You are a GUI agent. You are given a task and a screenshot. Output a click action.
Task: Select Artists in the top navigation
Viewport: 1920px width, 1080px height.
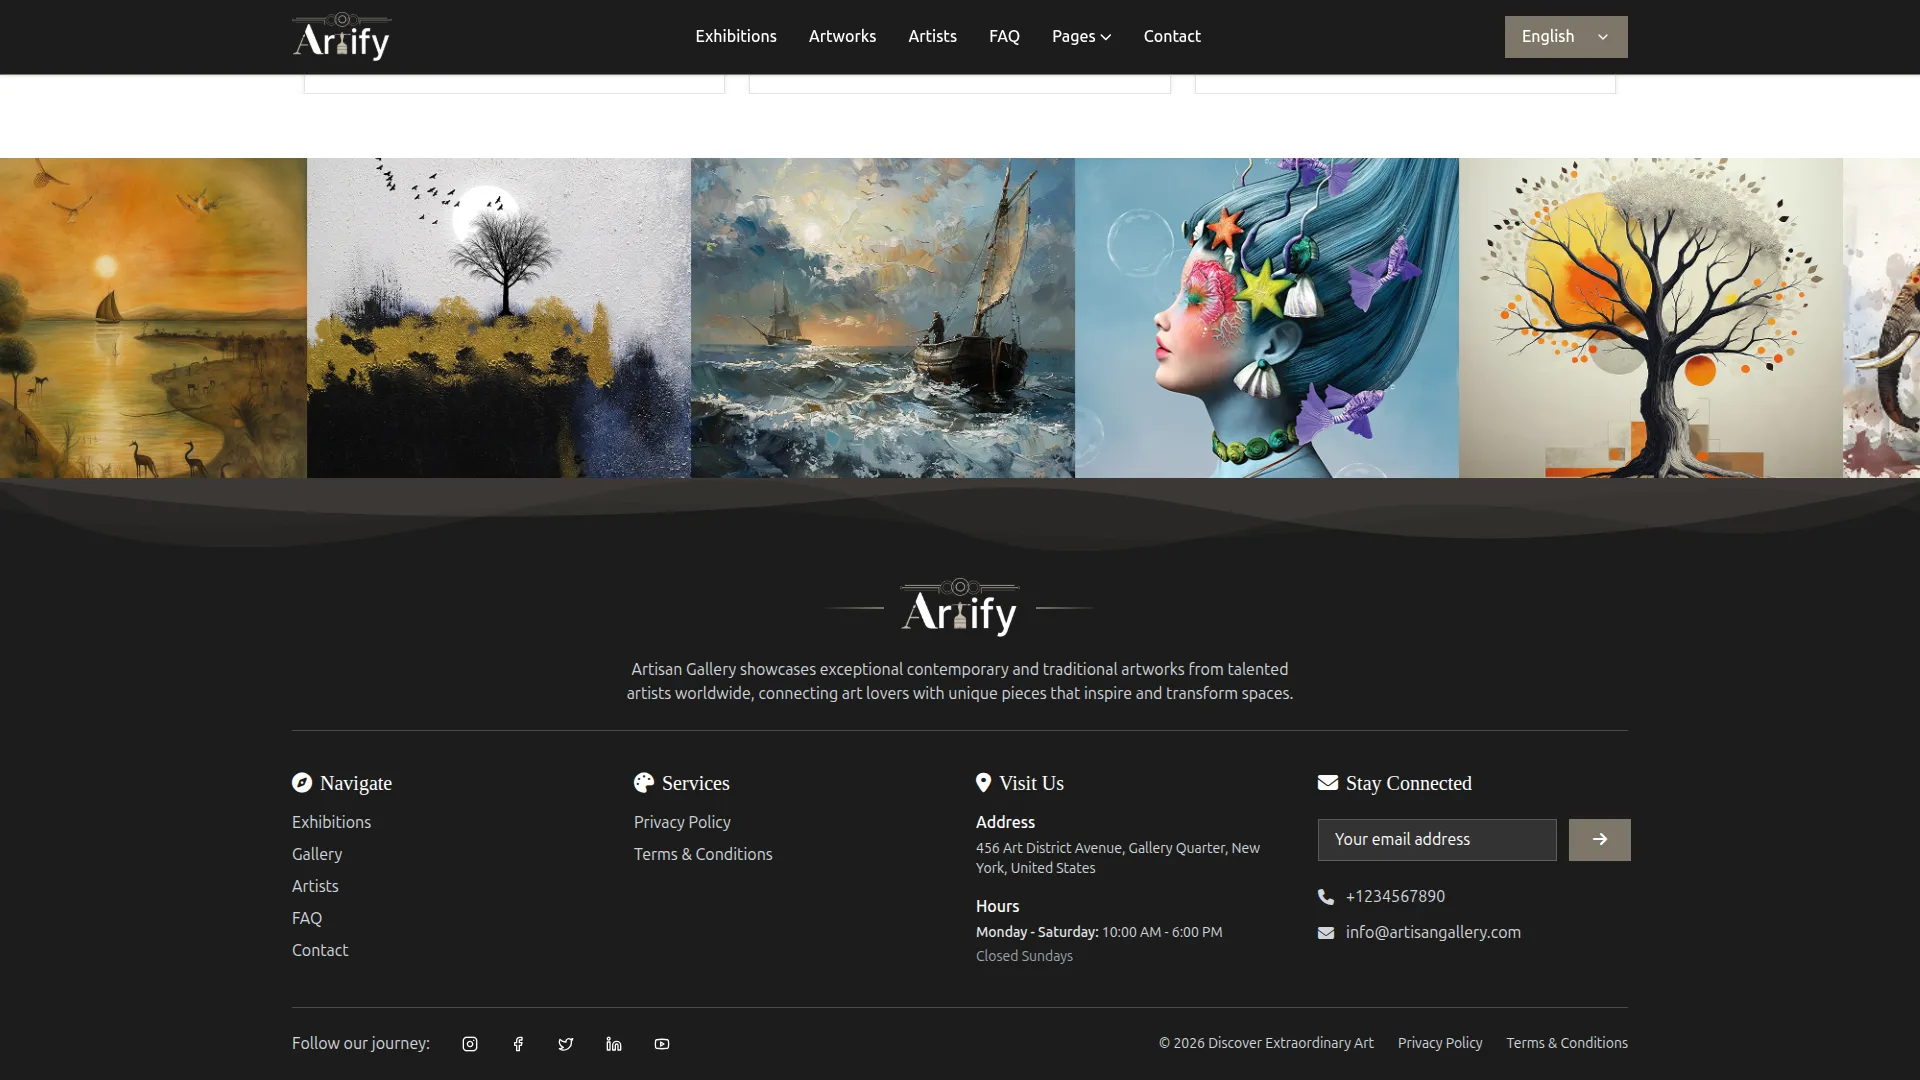[x=932, y=37]
